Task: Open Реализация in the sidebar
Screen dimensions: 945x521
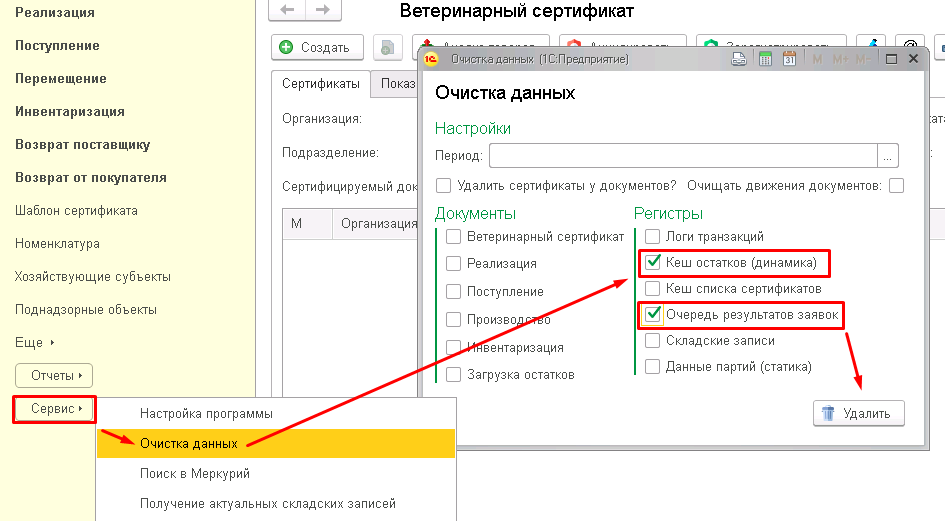Action: 55,13
